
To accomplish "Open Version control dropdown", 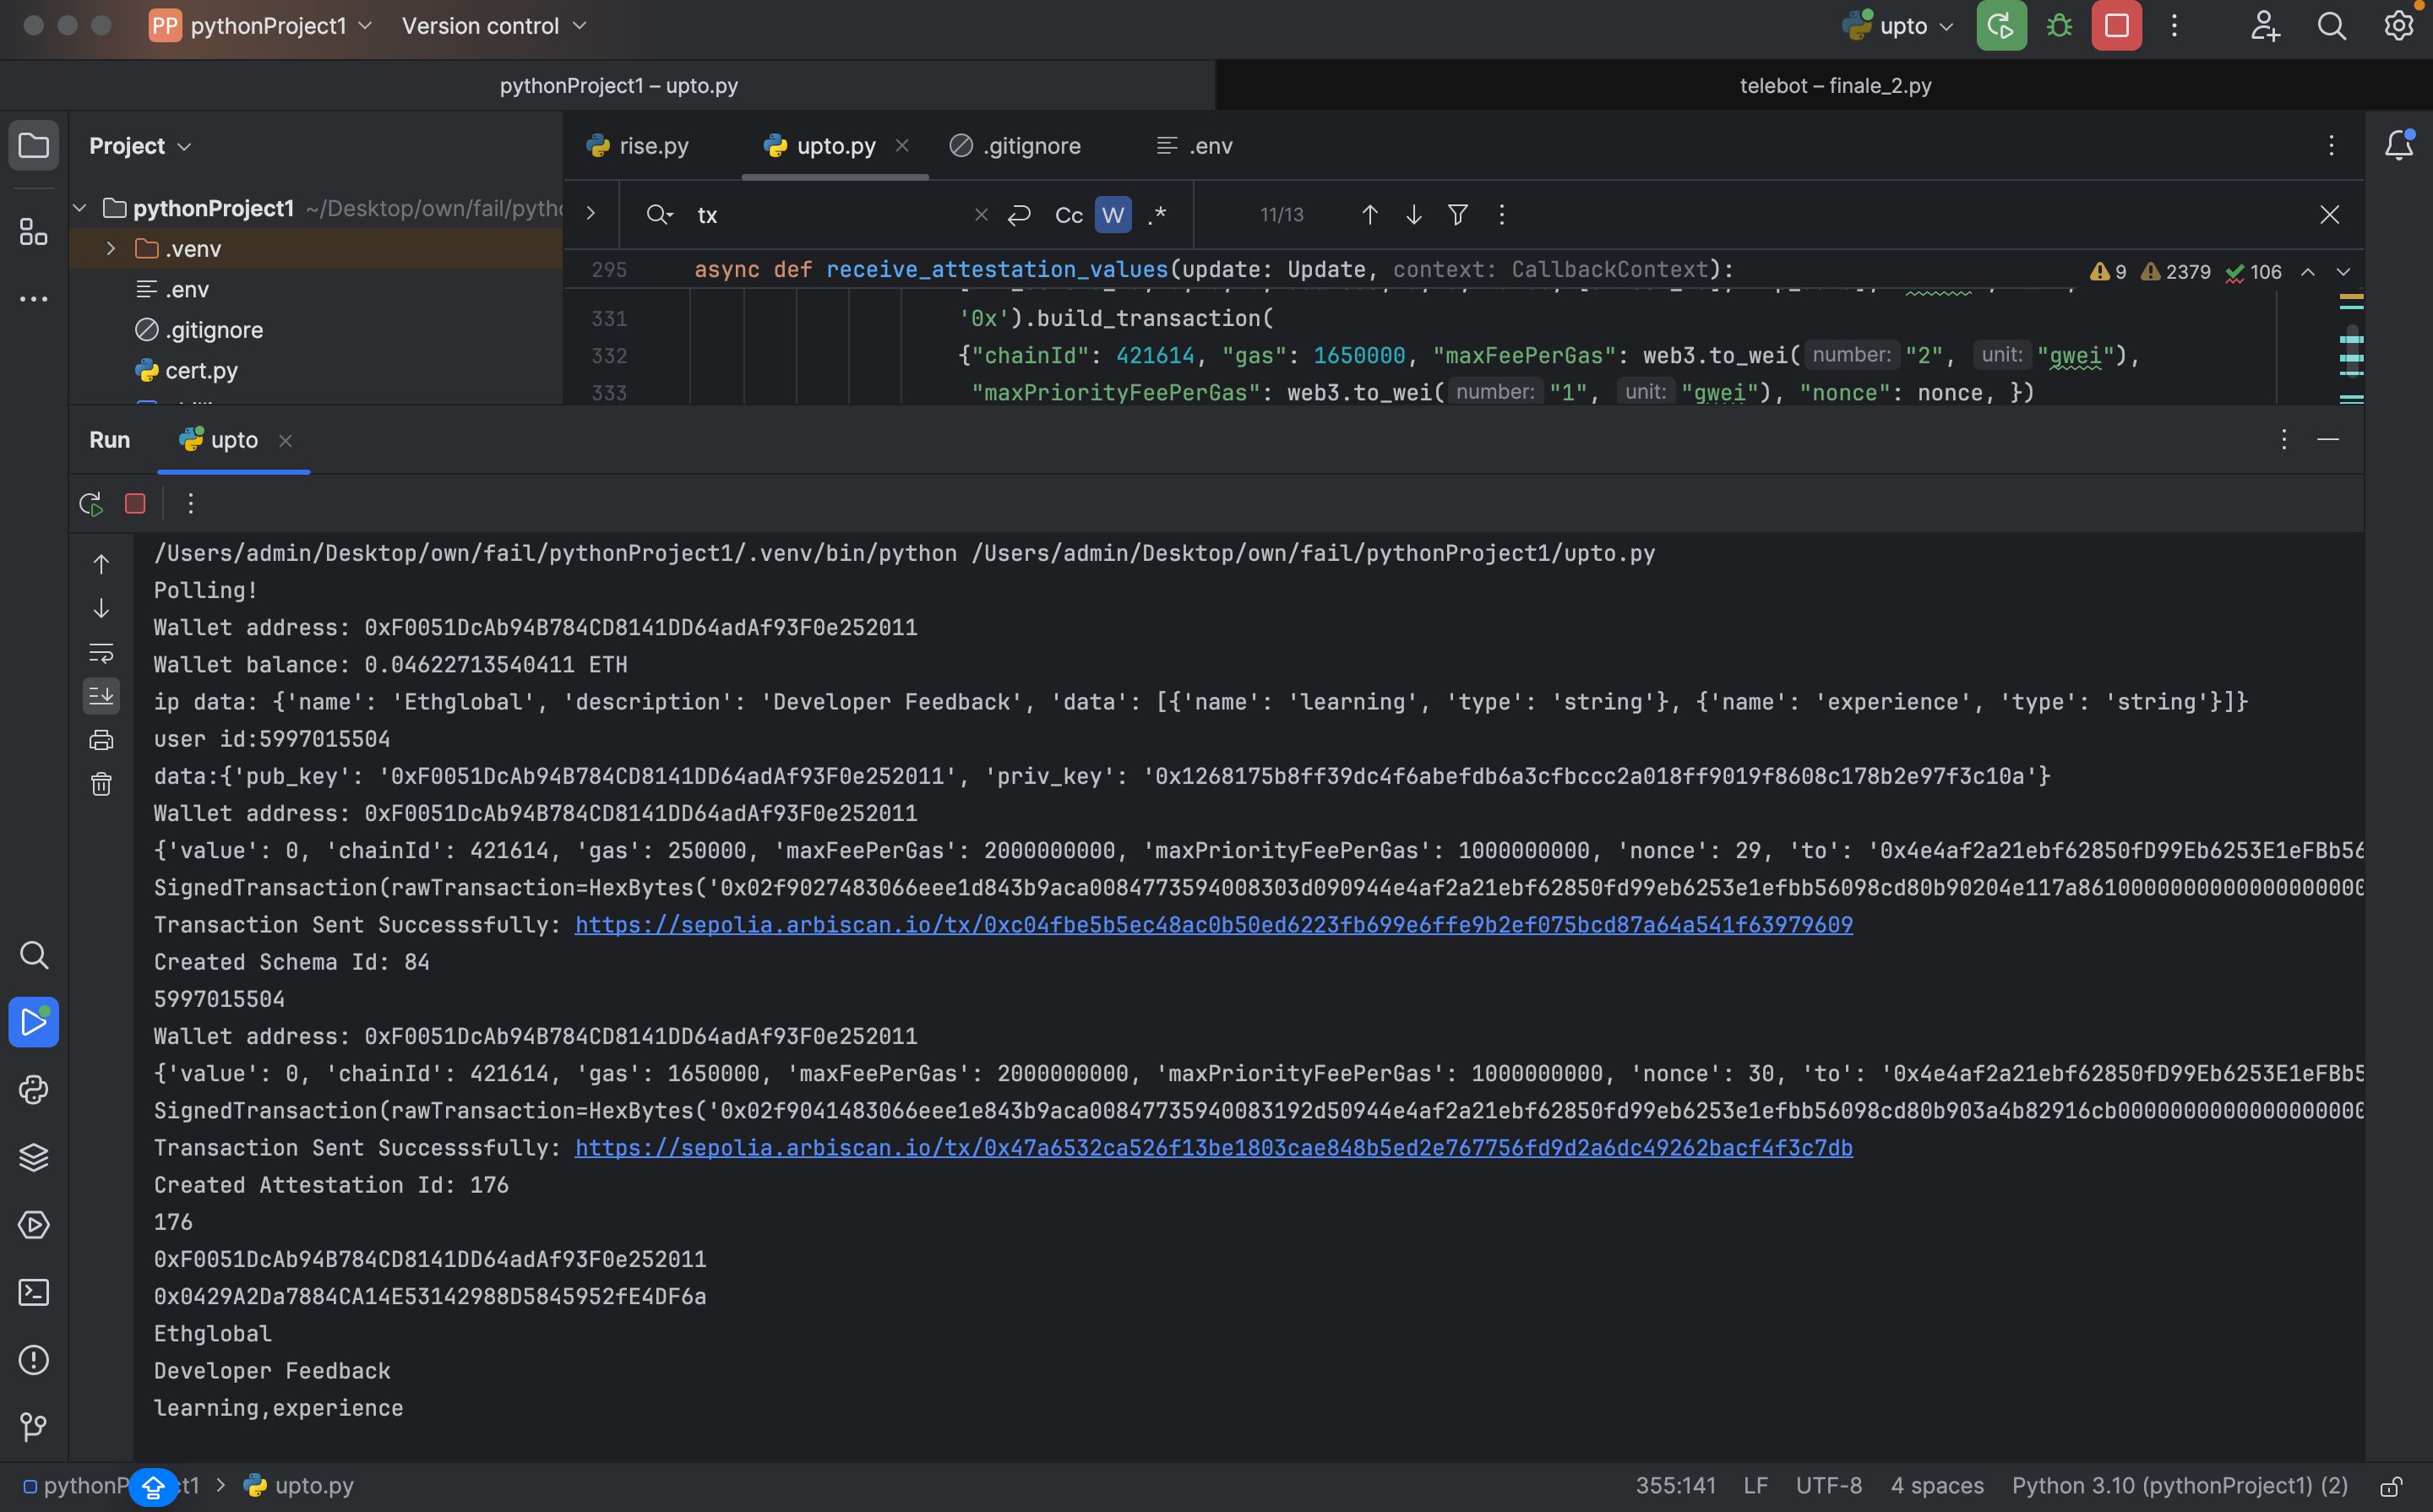I will [x=494, y=26].
